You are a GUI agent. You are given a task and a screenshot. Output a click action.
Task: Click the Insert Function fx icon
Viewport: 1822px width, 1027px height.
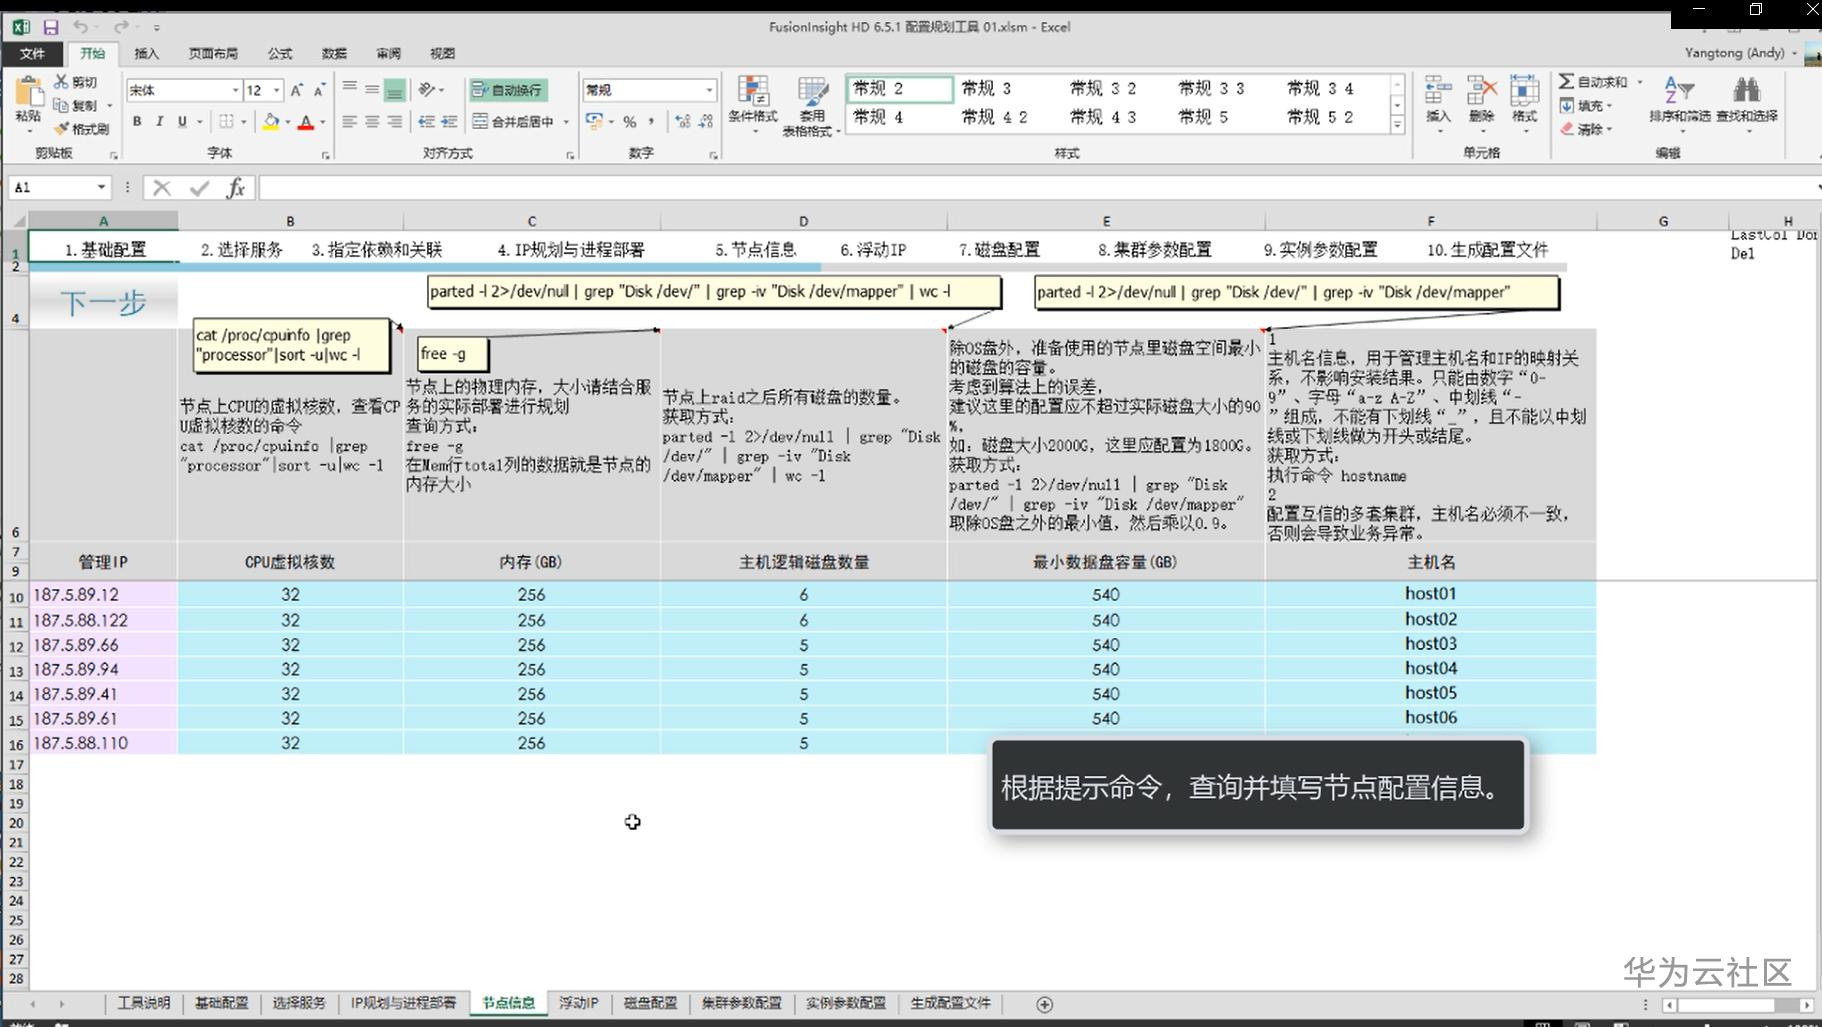tap(236, 187)
